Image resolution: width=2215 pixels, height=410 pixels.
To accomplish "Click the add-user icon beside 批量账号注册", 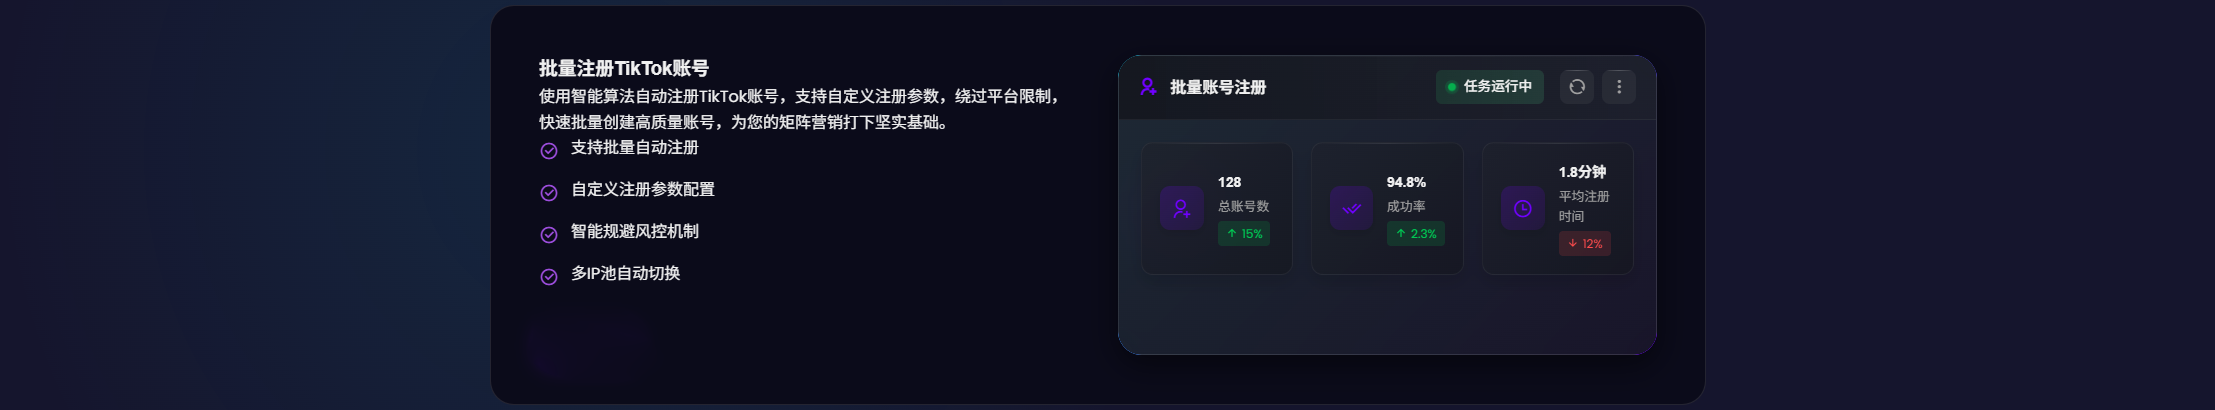I will [1149, 87].
